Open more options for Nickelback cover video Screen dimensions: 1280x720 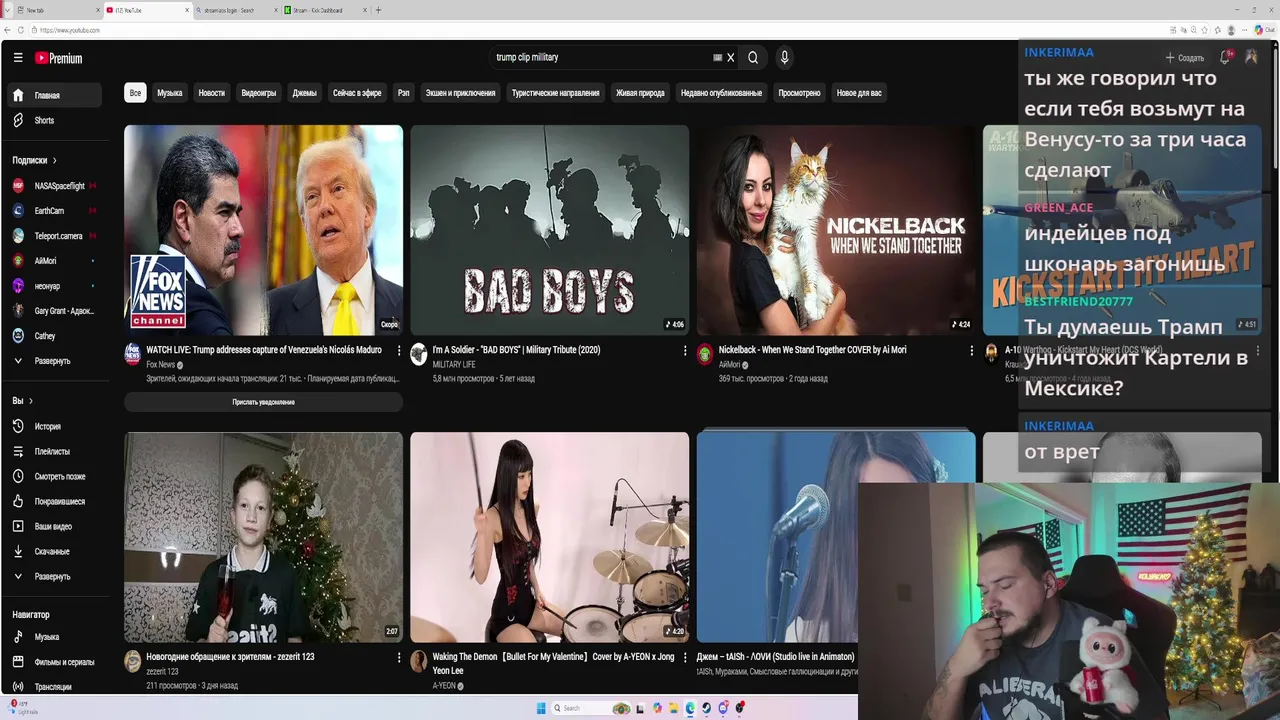point(971,350)
